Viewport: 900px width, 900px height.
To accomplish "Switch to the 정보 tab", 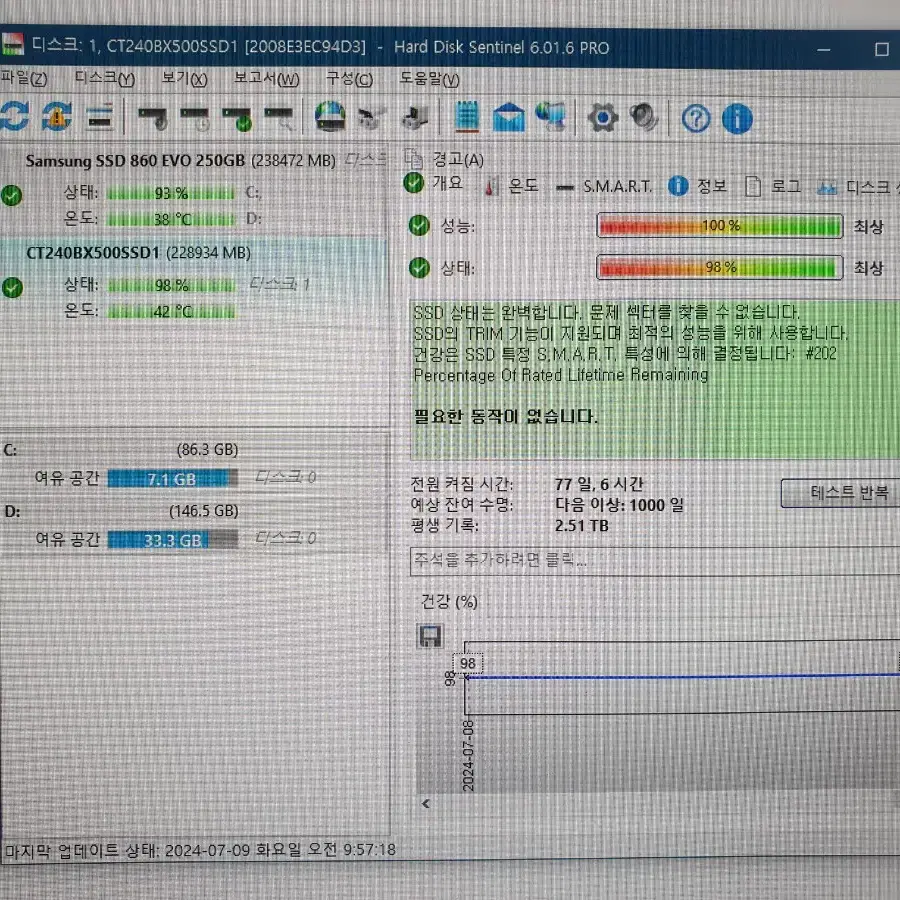I will pyautogui.click(x=698, y=186).
